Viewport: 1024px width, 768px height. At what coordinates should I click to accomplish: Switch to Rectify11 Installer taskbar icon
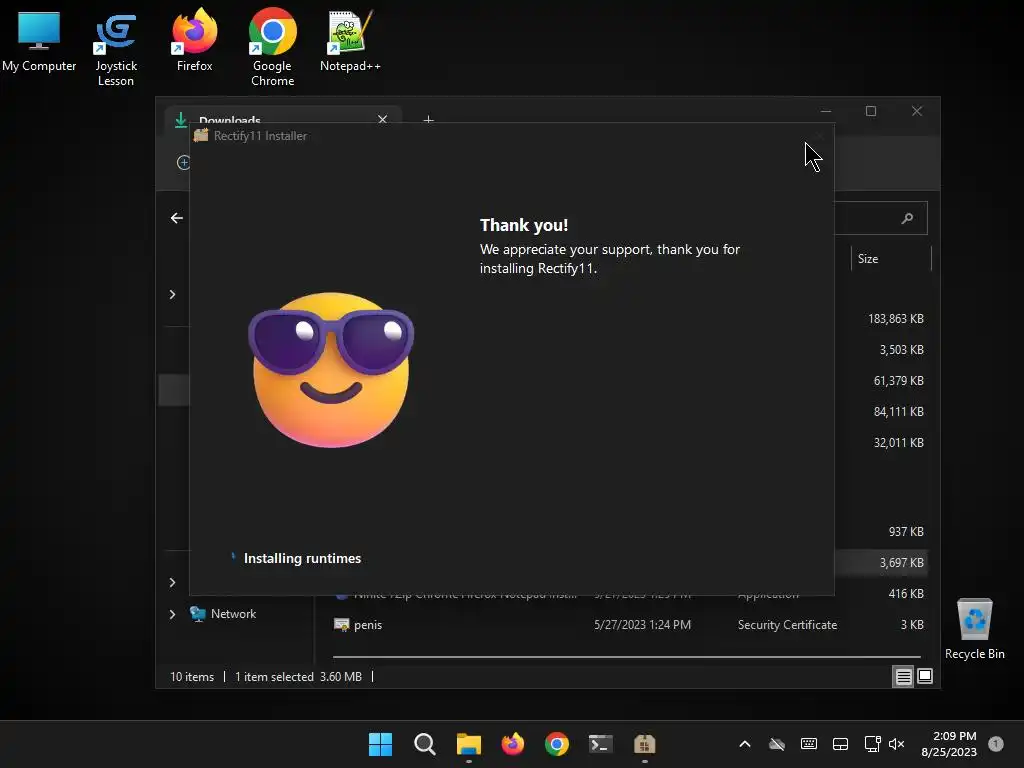[x=645, y=744]
